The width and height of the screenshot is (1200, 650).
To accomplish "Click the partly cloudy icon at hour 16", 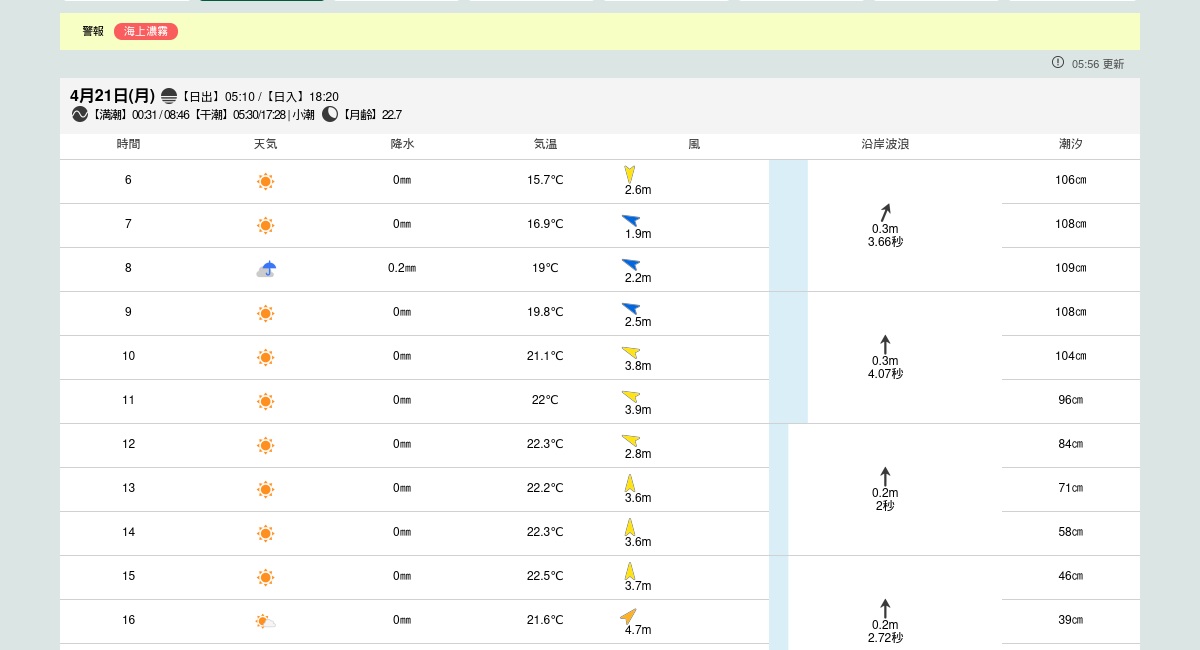I will (265, 621).
